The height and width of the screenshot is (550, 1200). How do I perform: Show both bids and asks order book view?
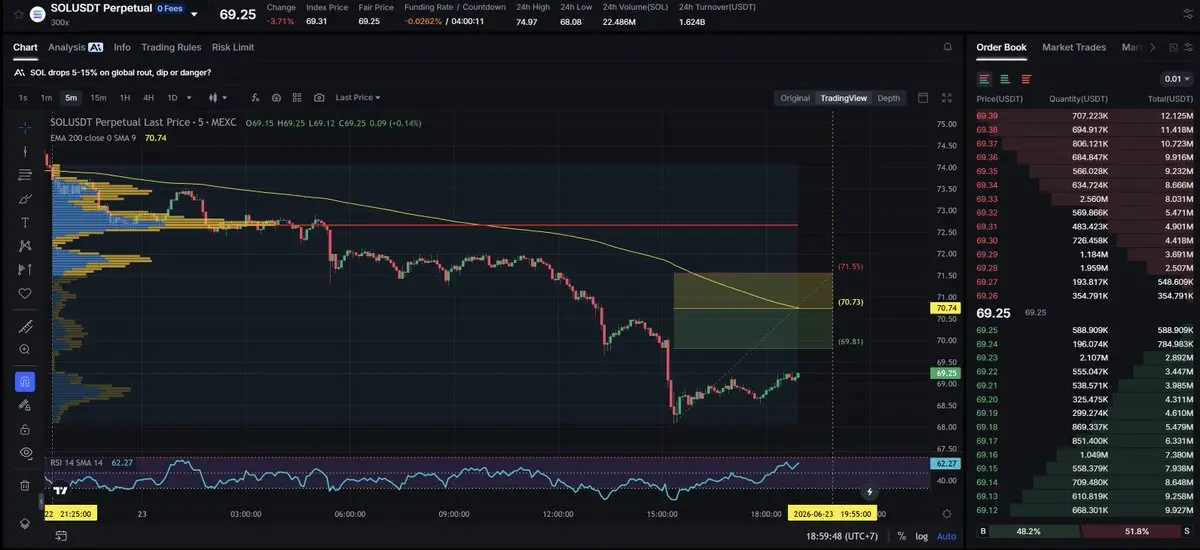[x=985, y=78]
